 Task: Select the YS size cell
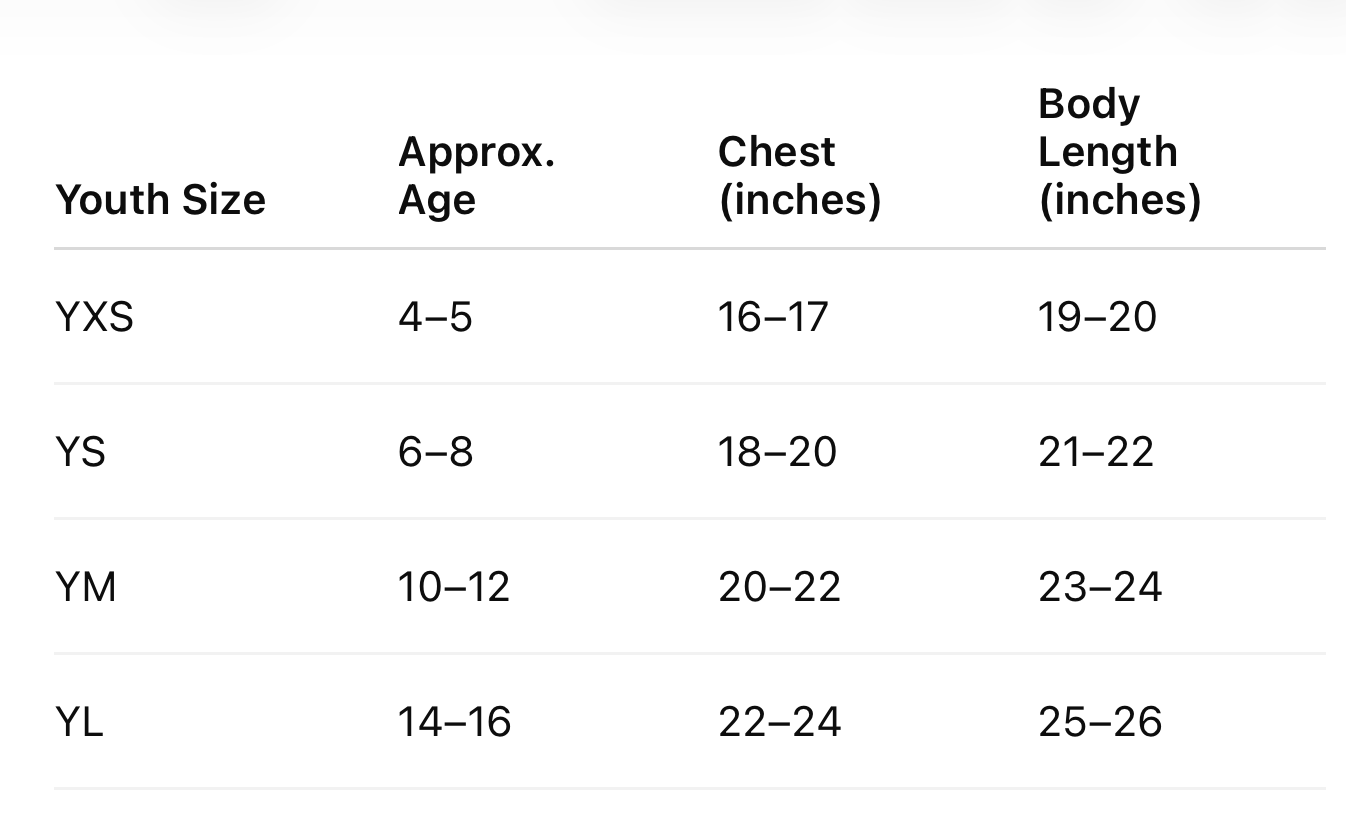[80, 452]
